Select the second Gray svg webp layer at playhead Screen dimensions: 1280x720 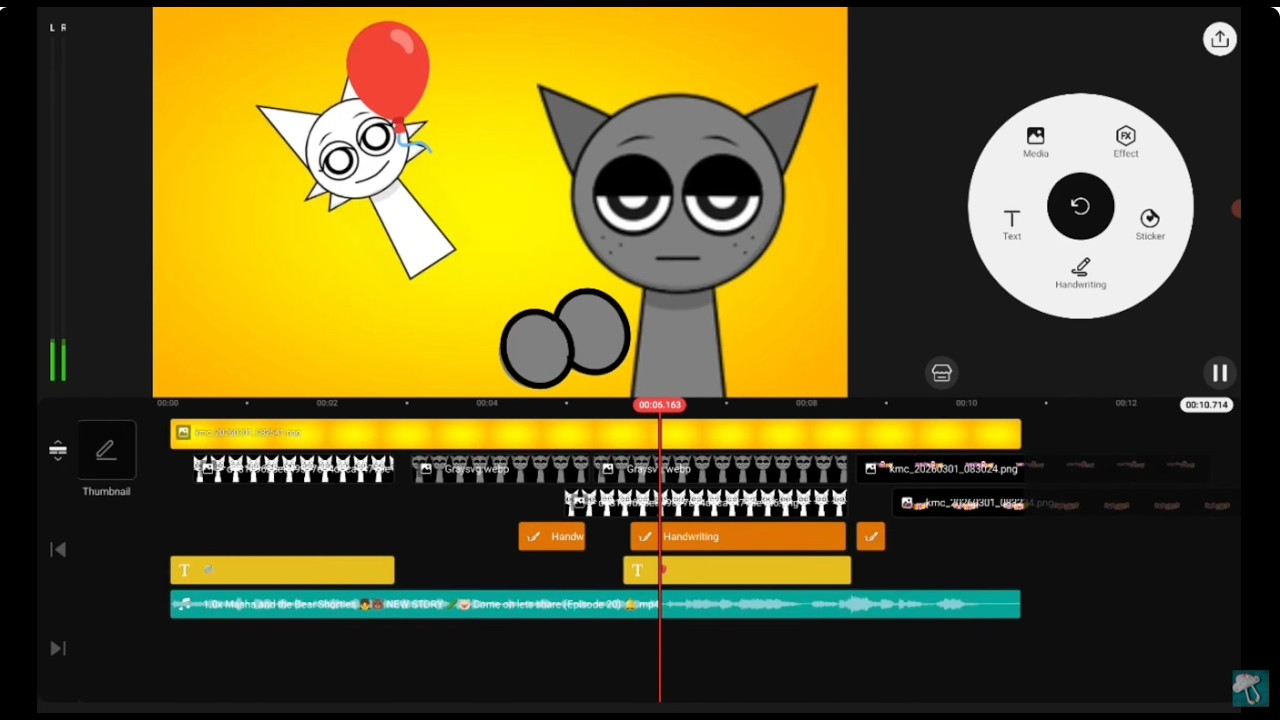(720, 468)
